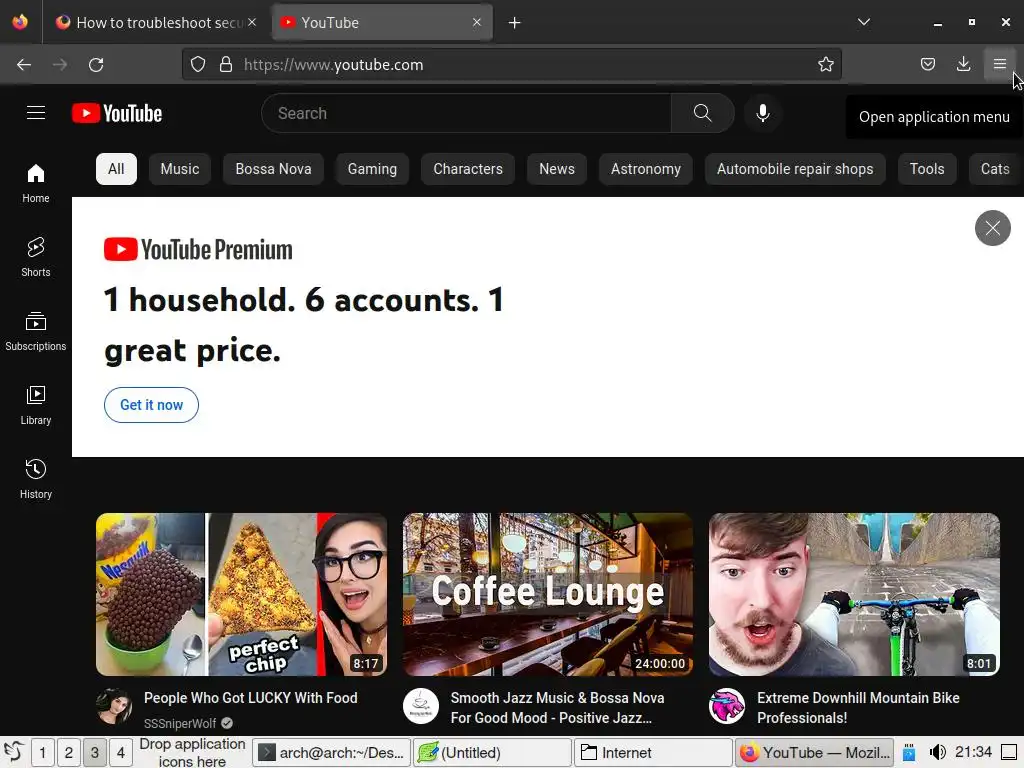Click the Get it now button

(x=152, y=405)
